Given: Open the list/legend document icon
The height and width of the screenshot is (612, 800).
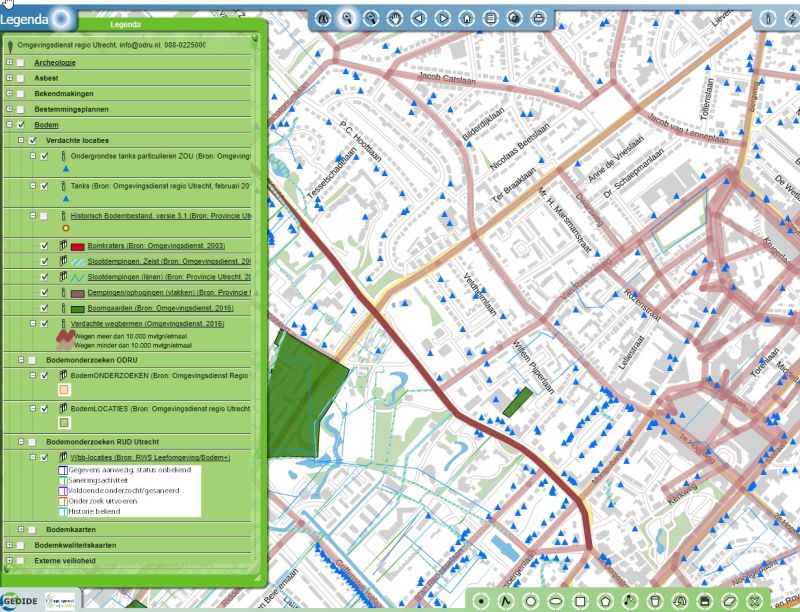Looking at the screenshot, I should [490, 19].
